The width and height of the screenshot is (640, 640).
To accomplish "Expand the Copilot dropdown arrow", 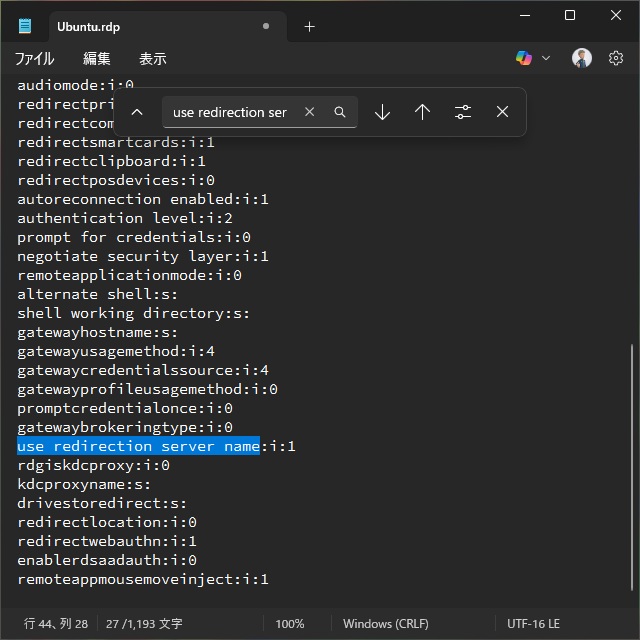I will point(546,59).
